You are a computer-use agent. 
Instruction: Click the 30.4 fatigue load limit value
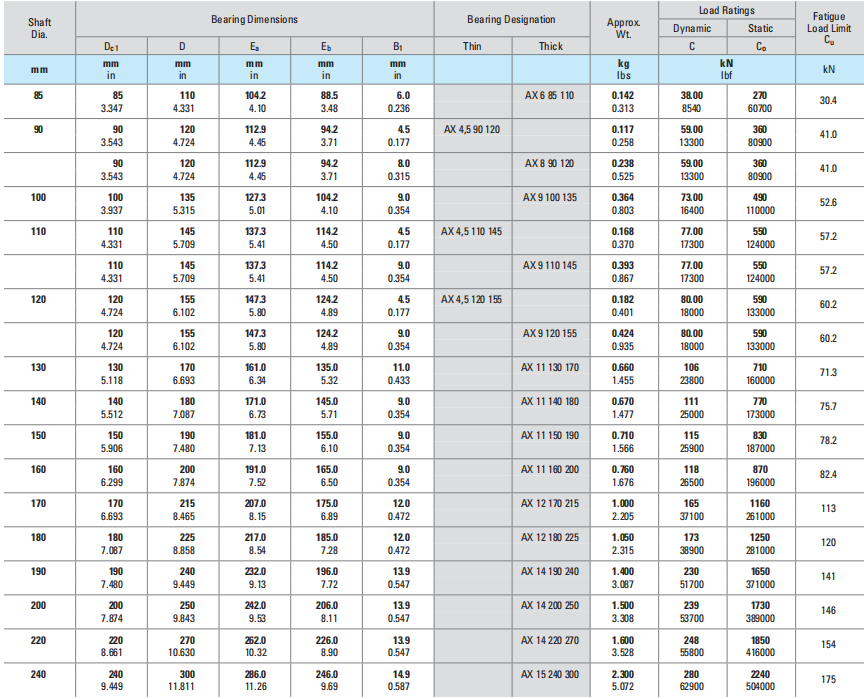tap(828, 101)
